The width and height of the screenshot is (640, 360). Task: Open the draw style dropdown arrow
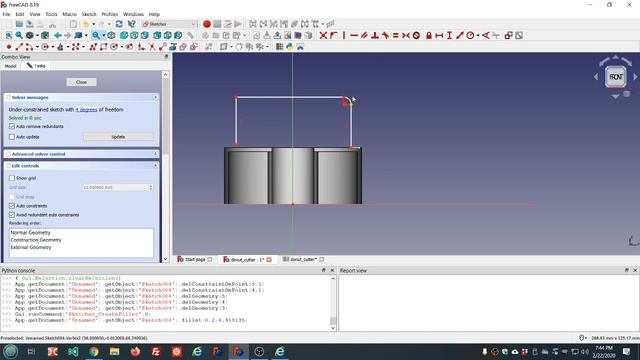point(37,36)
